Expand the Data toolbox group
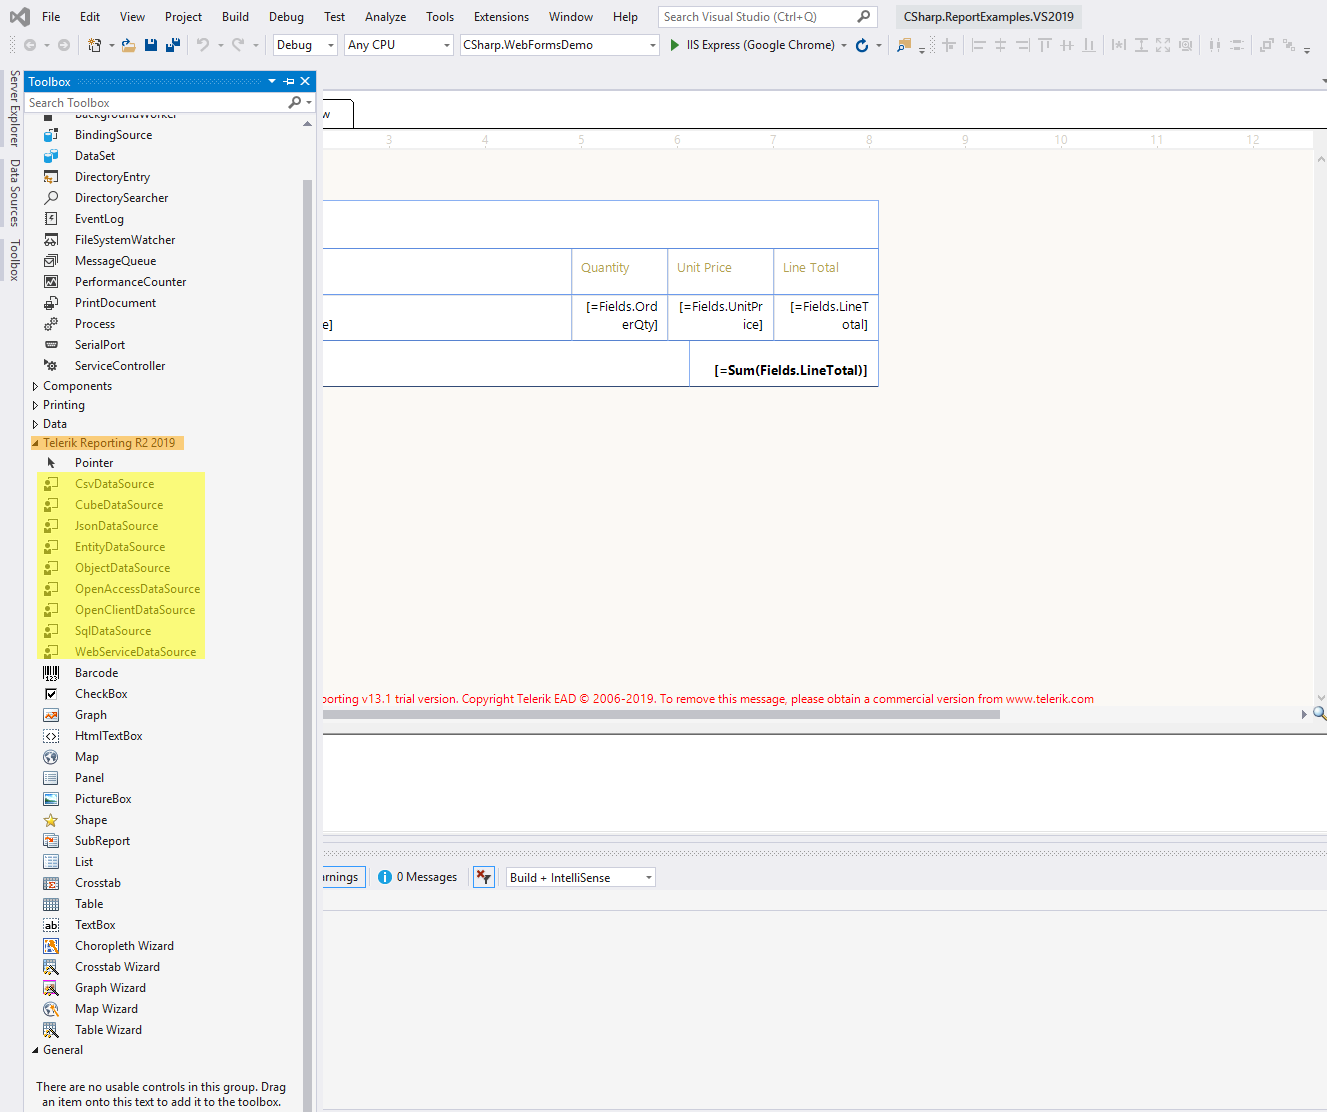Image resolution: width=1327 pixels, height=1112 pixels. (x=35, y=424)
